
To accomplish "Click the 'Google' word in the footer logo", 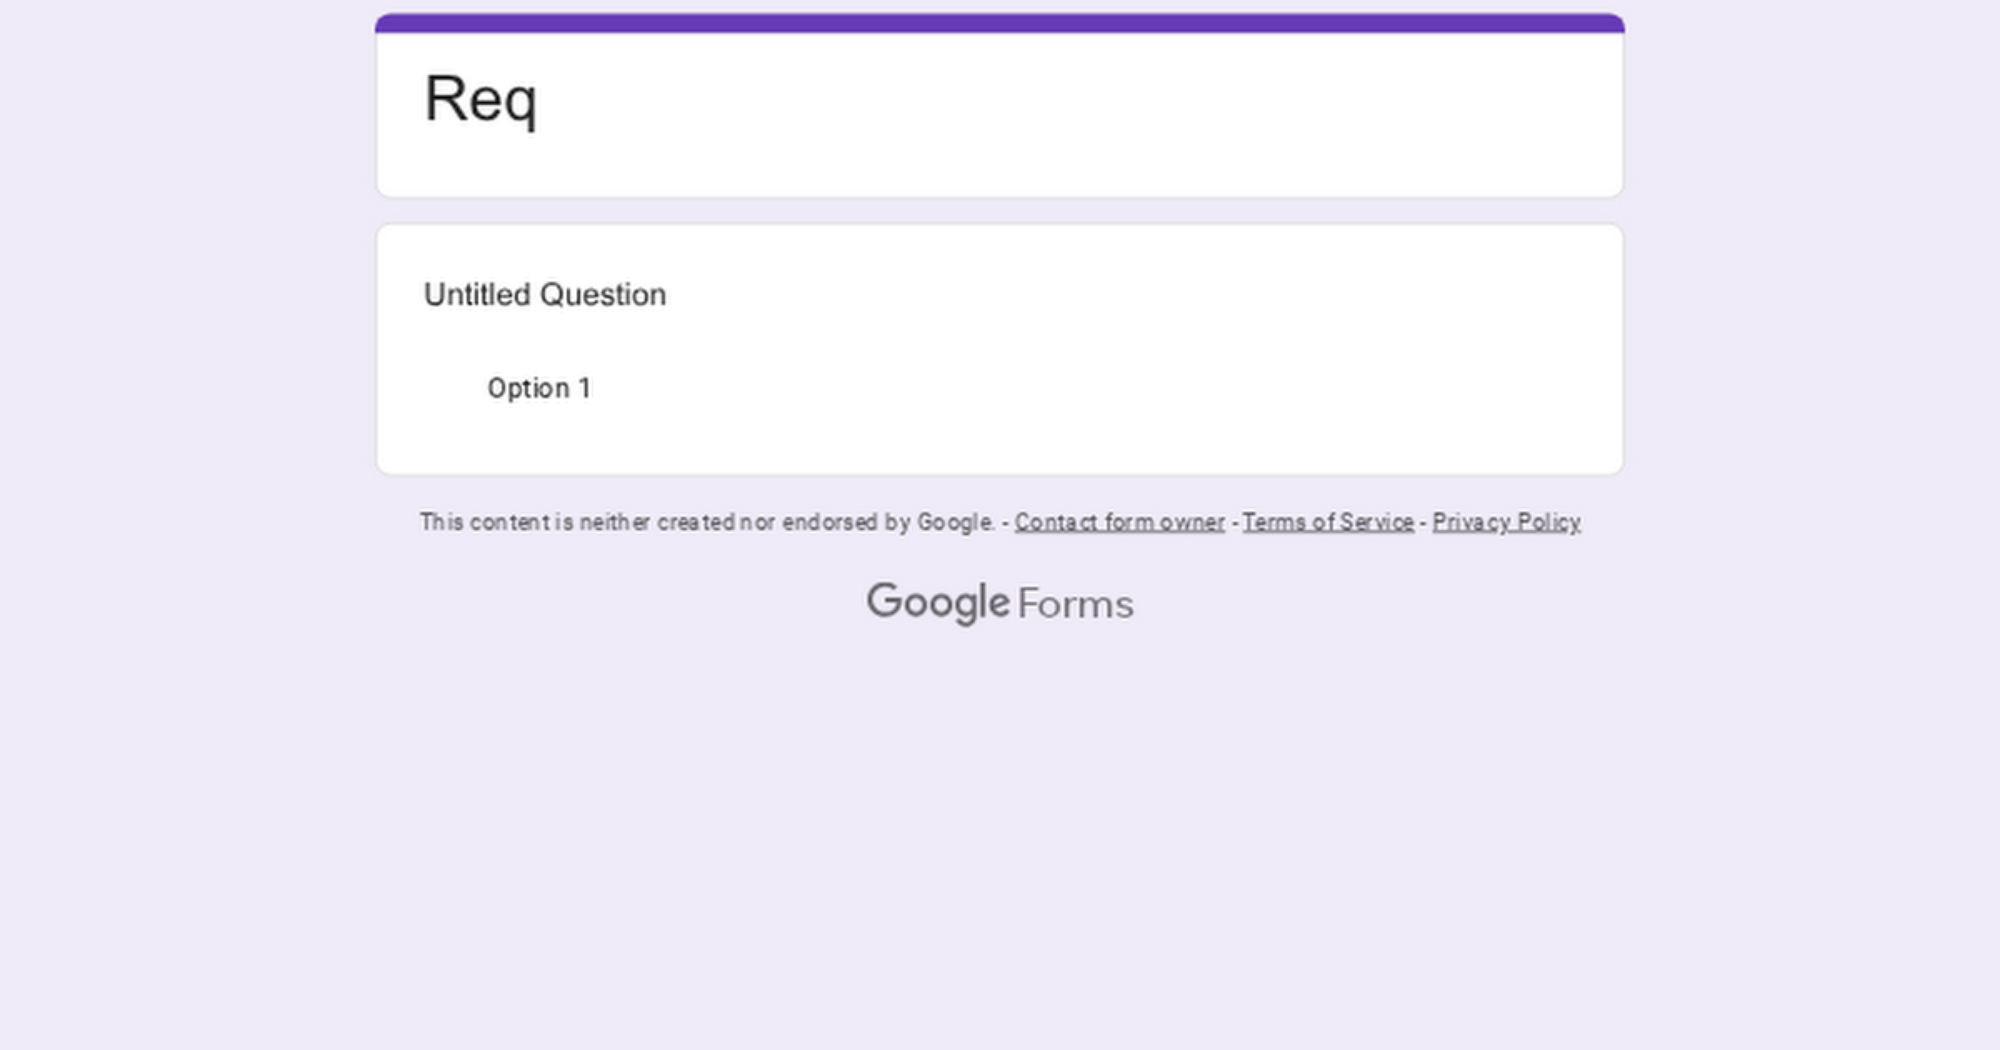I will [937, 603].
